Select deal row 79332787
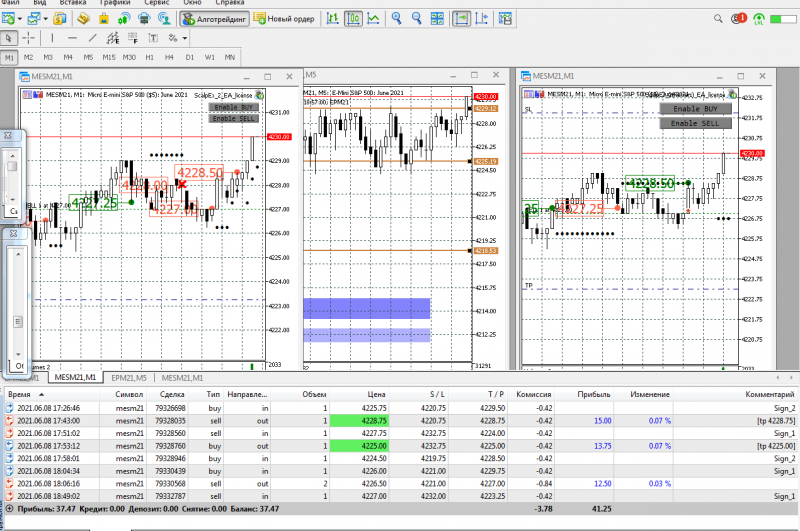The image size is (800, 531). click(401, 496)
